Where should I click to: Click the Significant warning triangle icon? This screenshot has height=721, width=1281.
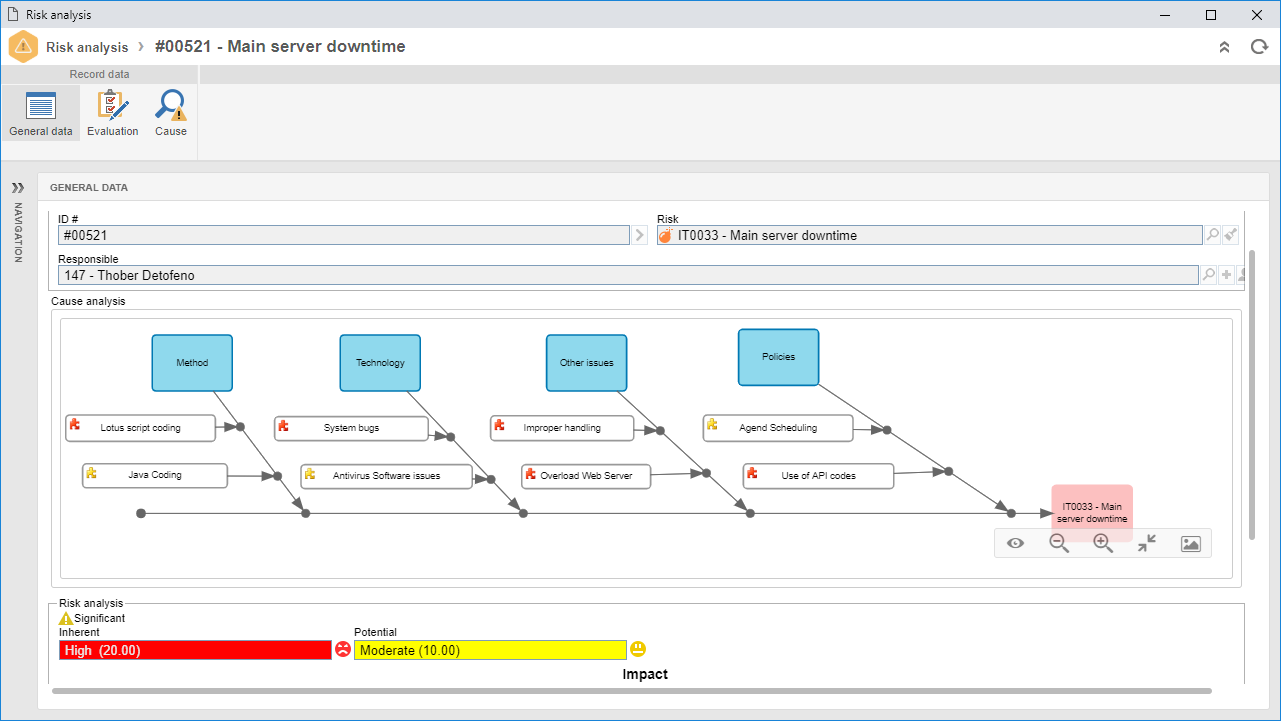point(66,618)
